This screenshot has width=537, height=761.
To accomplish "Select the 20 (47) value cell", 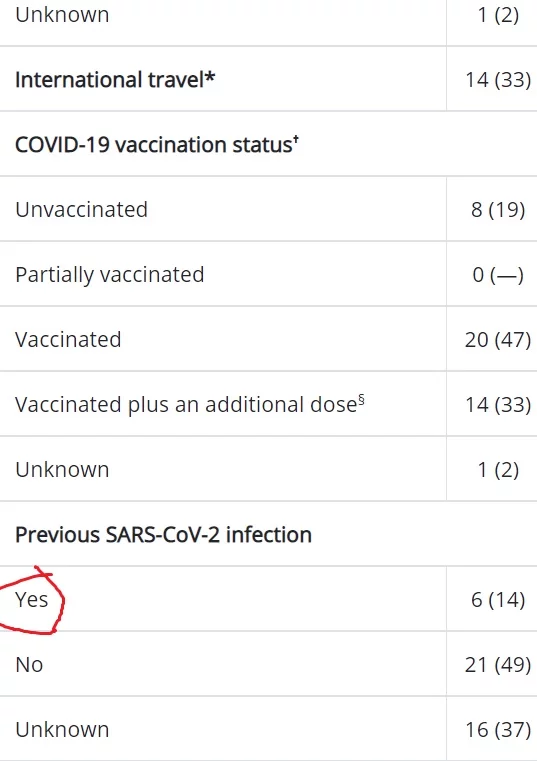I will [498, 340].
